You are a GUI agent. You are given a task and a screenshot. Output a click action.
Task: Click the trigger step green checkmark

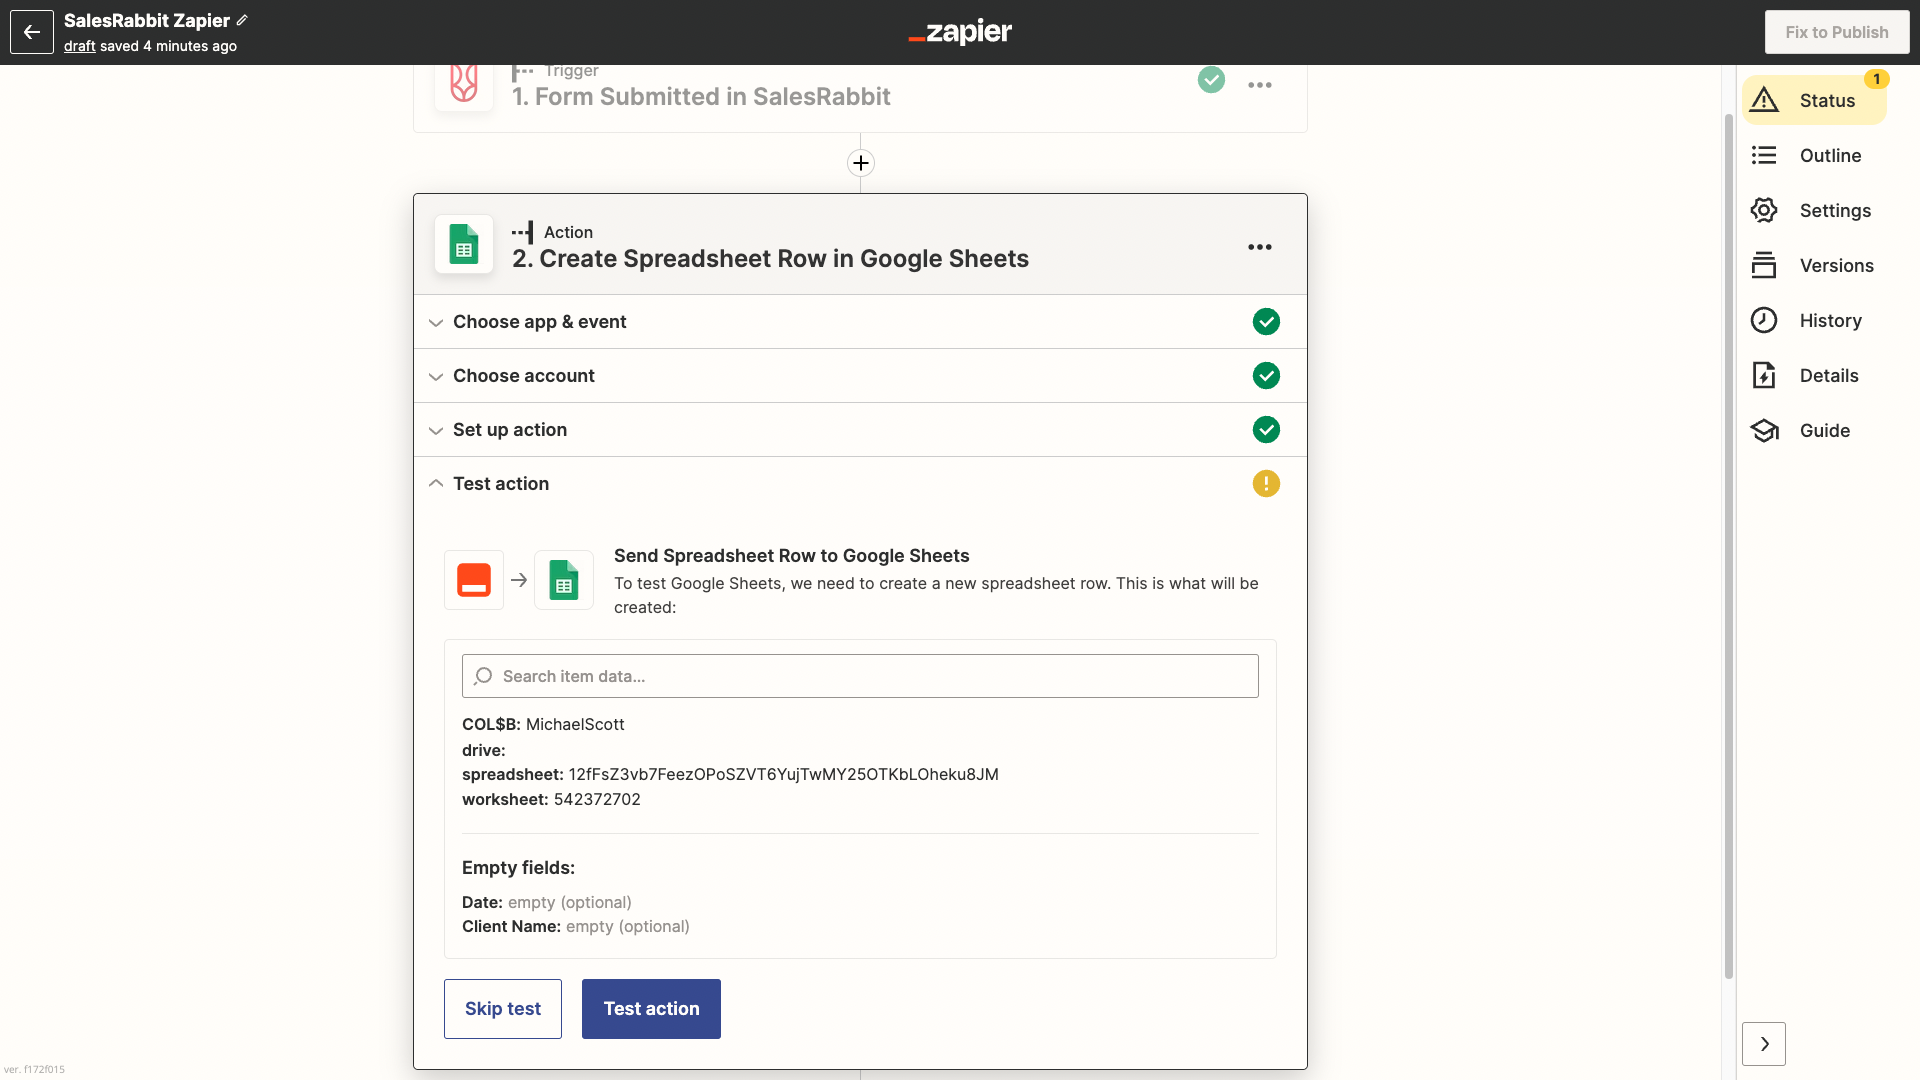pos(1211,80)
